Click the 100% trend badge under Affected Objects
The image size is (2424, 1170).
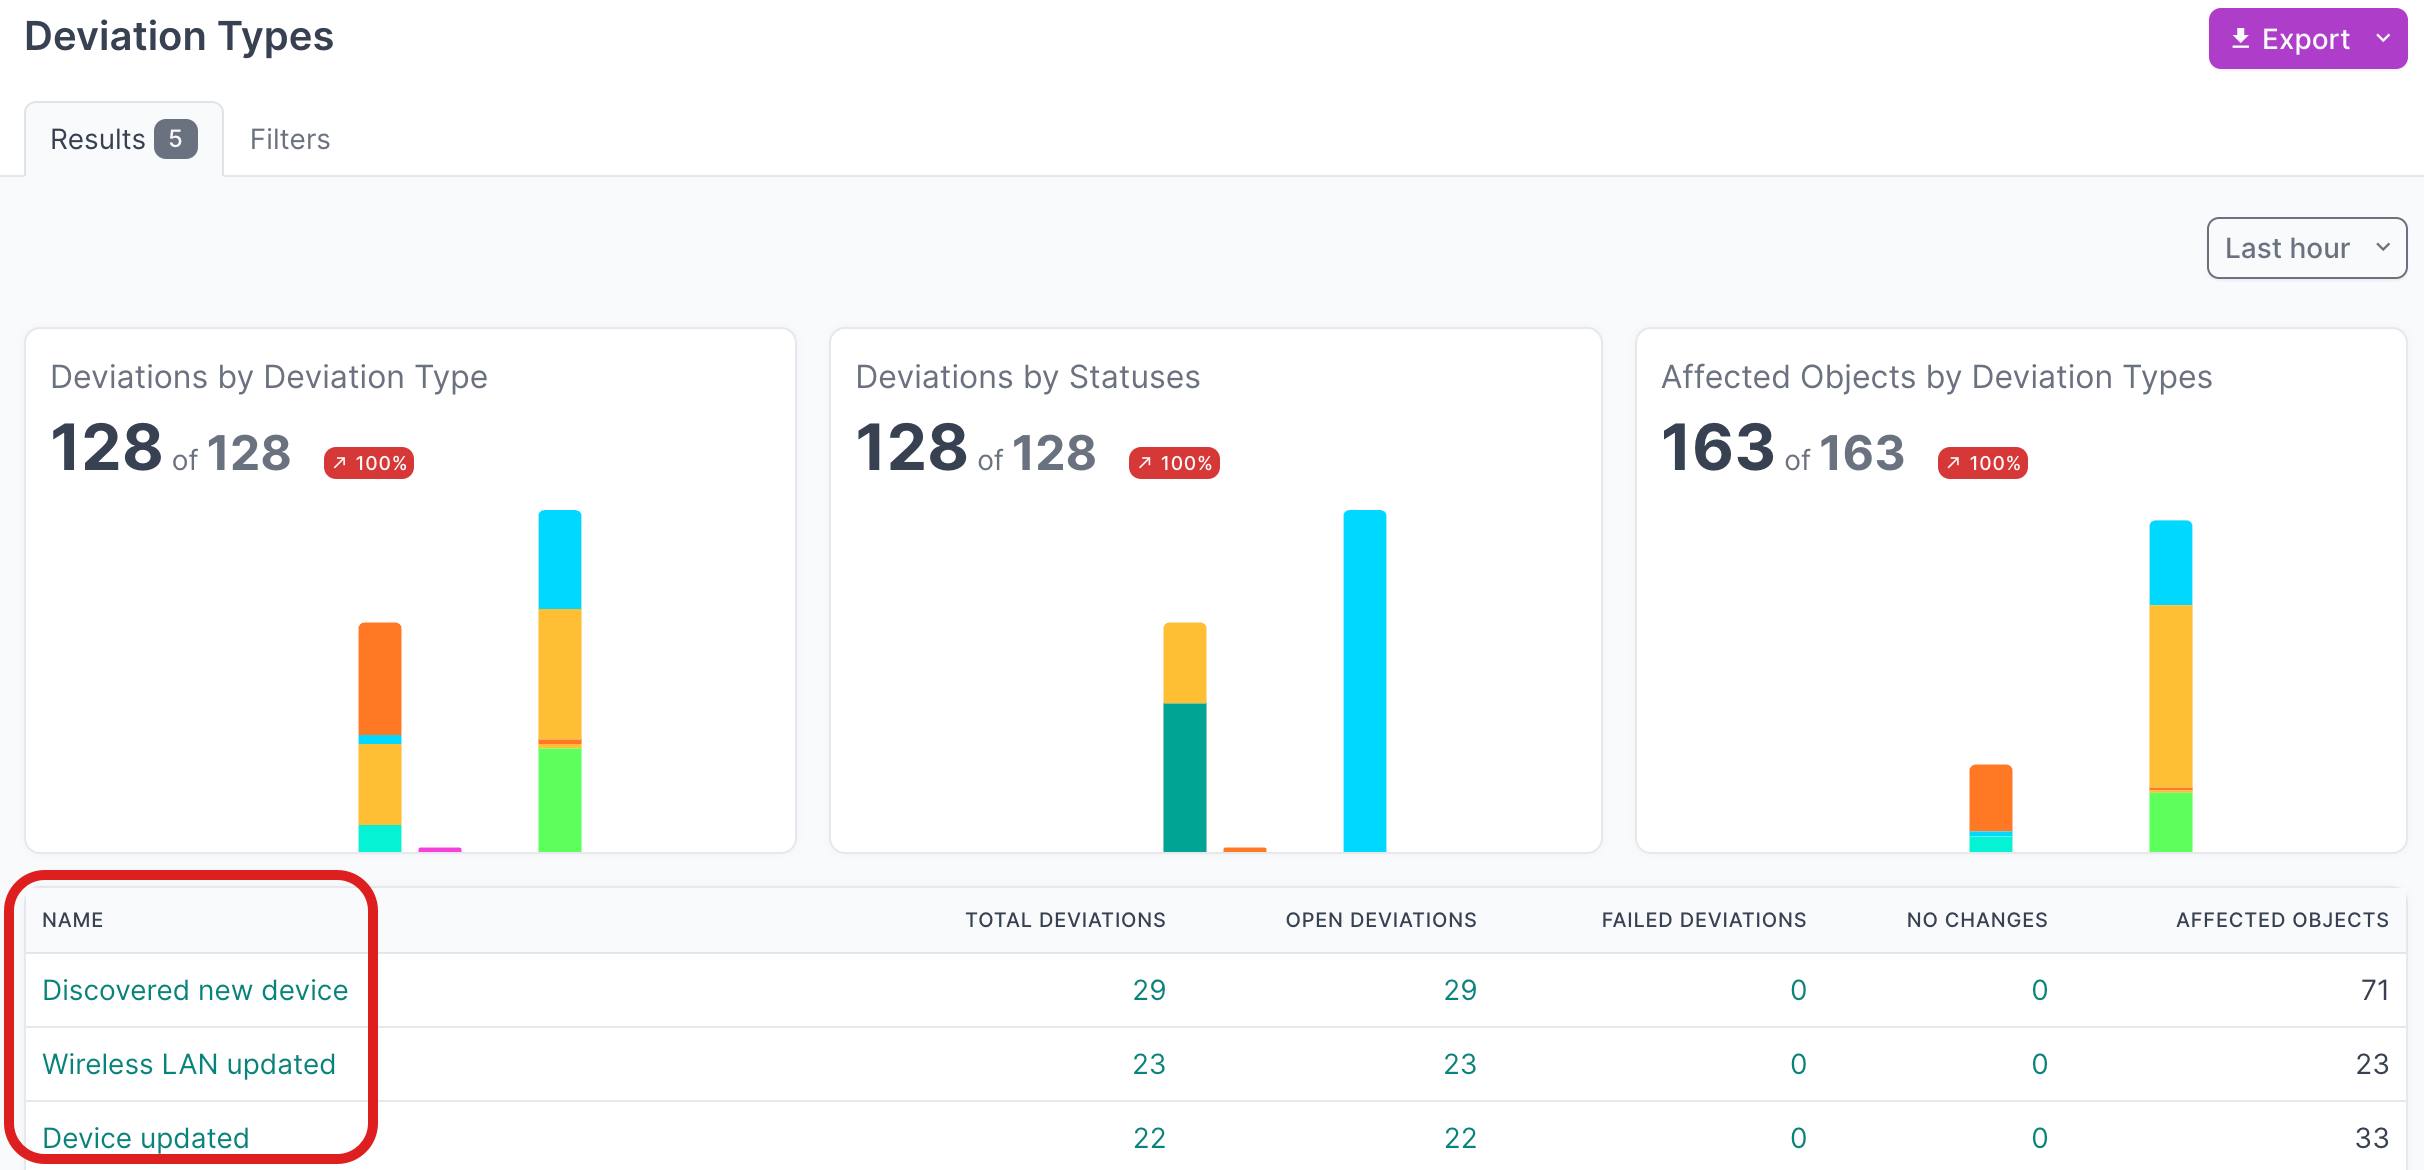[1982, 463]
